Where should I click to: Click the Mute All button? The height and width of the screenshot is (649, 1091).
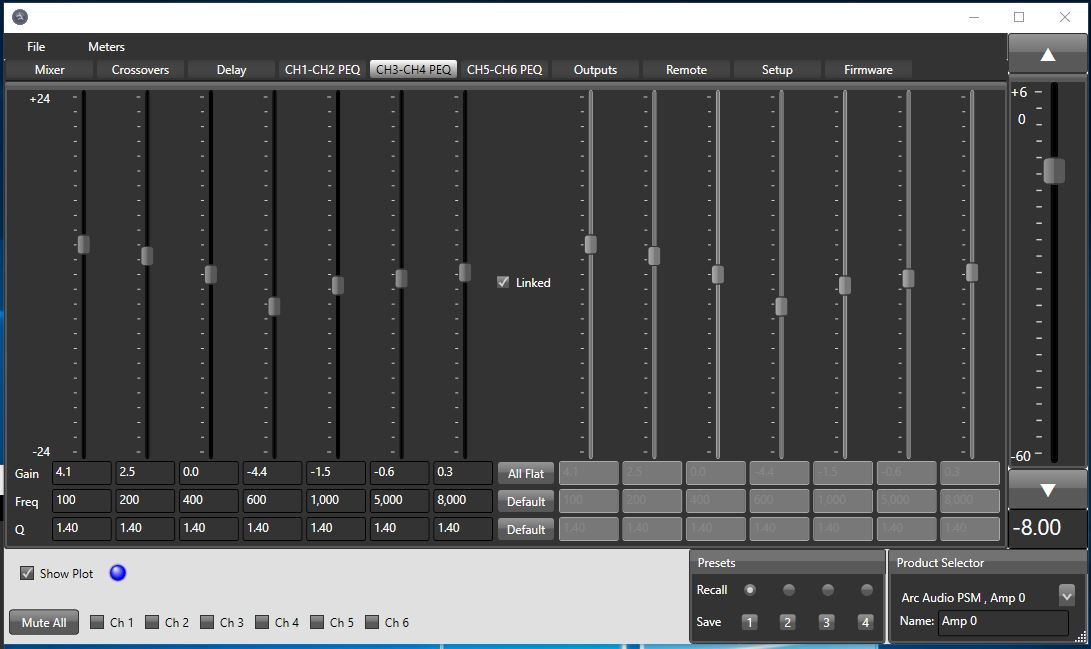click(44, 622)
